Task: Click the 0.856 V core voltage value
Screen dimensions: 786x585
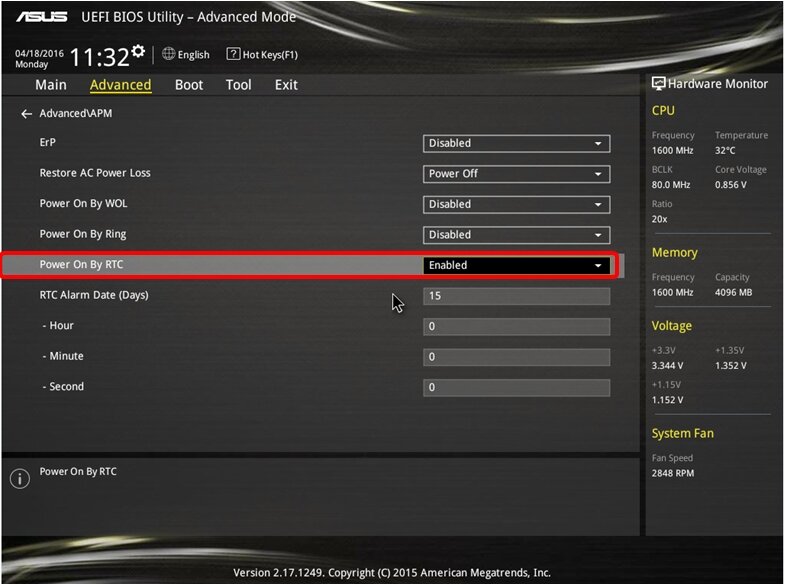Action: click(x=730, y=185)
